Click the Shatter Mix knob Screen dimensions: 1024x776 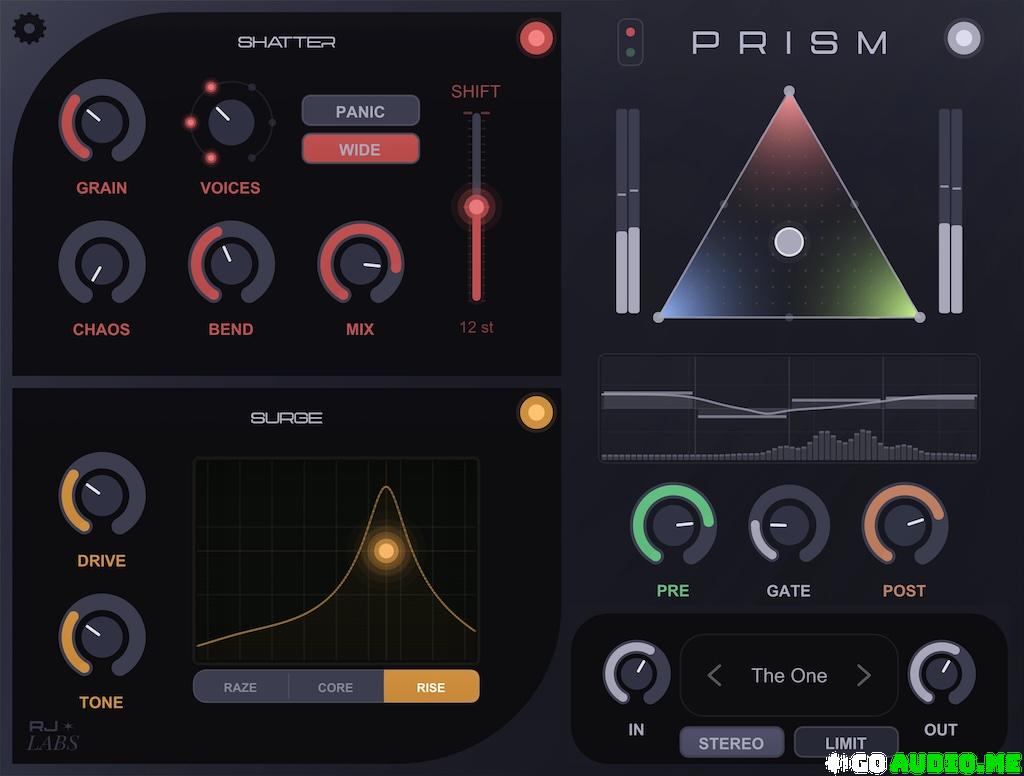click(x=360, y=263)
